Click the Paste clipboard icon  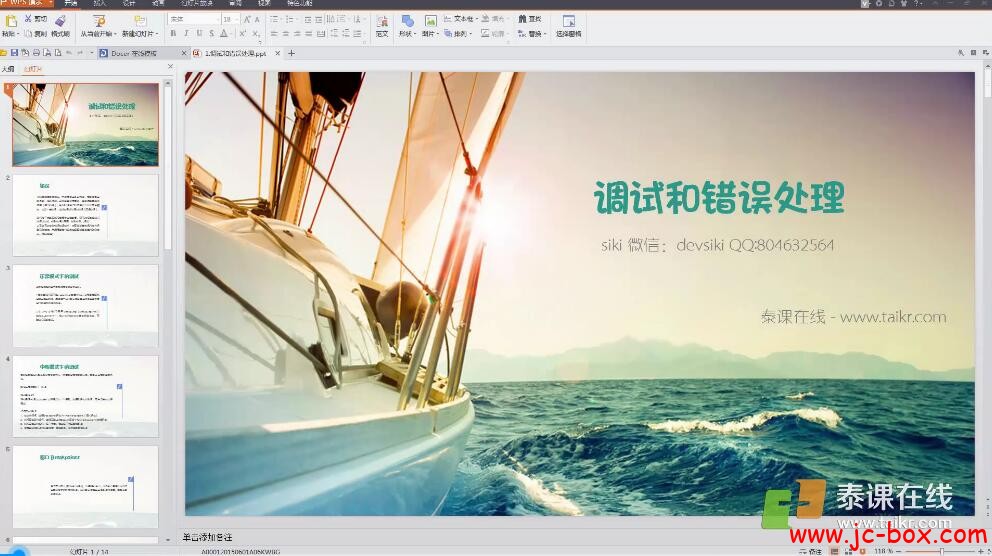click(x=11, y=21)
